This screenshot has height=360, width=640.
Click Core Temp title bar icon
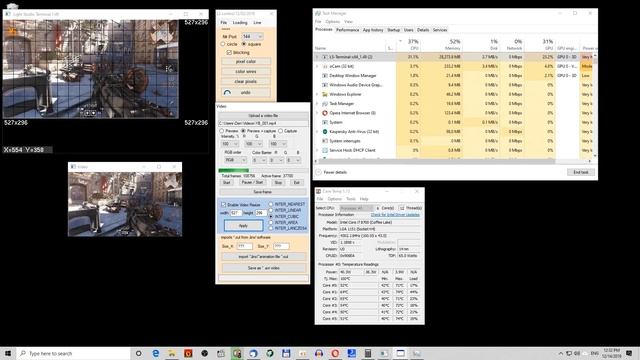(318, 191)
